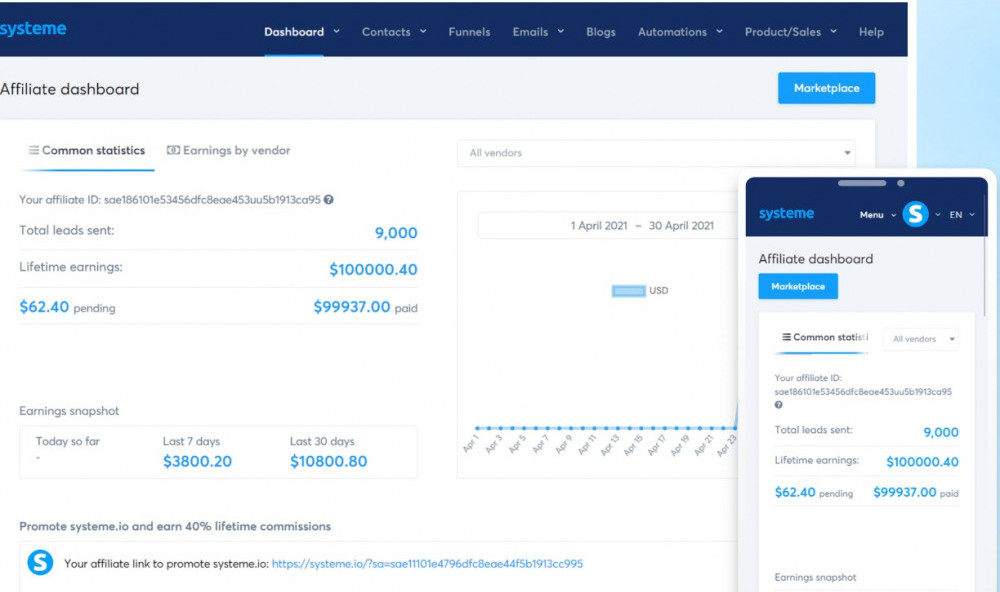The height and width of the screenshot is (592, 1000).
Task: Open All vendors dropdown in mobile preview
Action: click(922, 339)
